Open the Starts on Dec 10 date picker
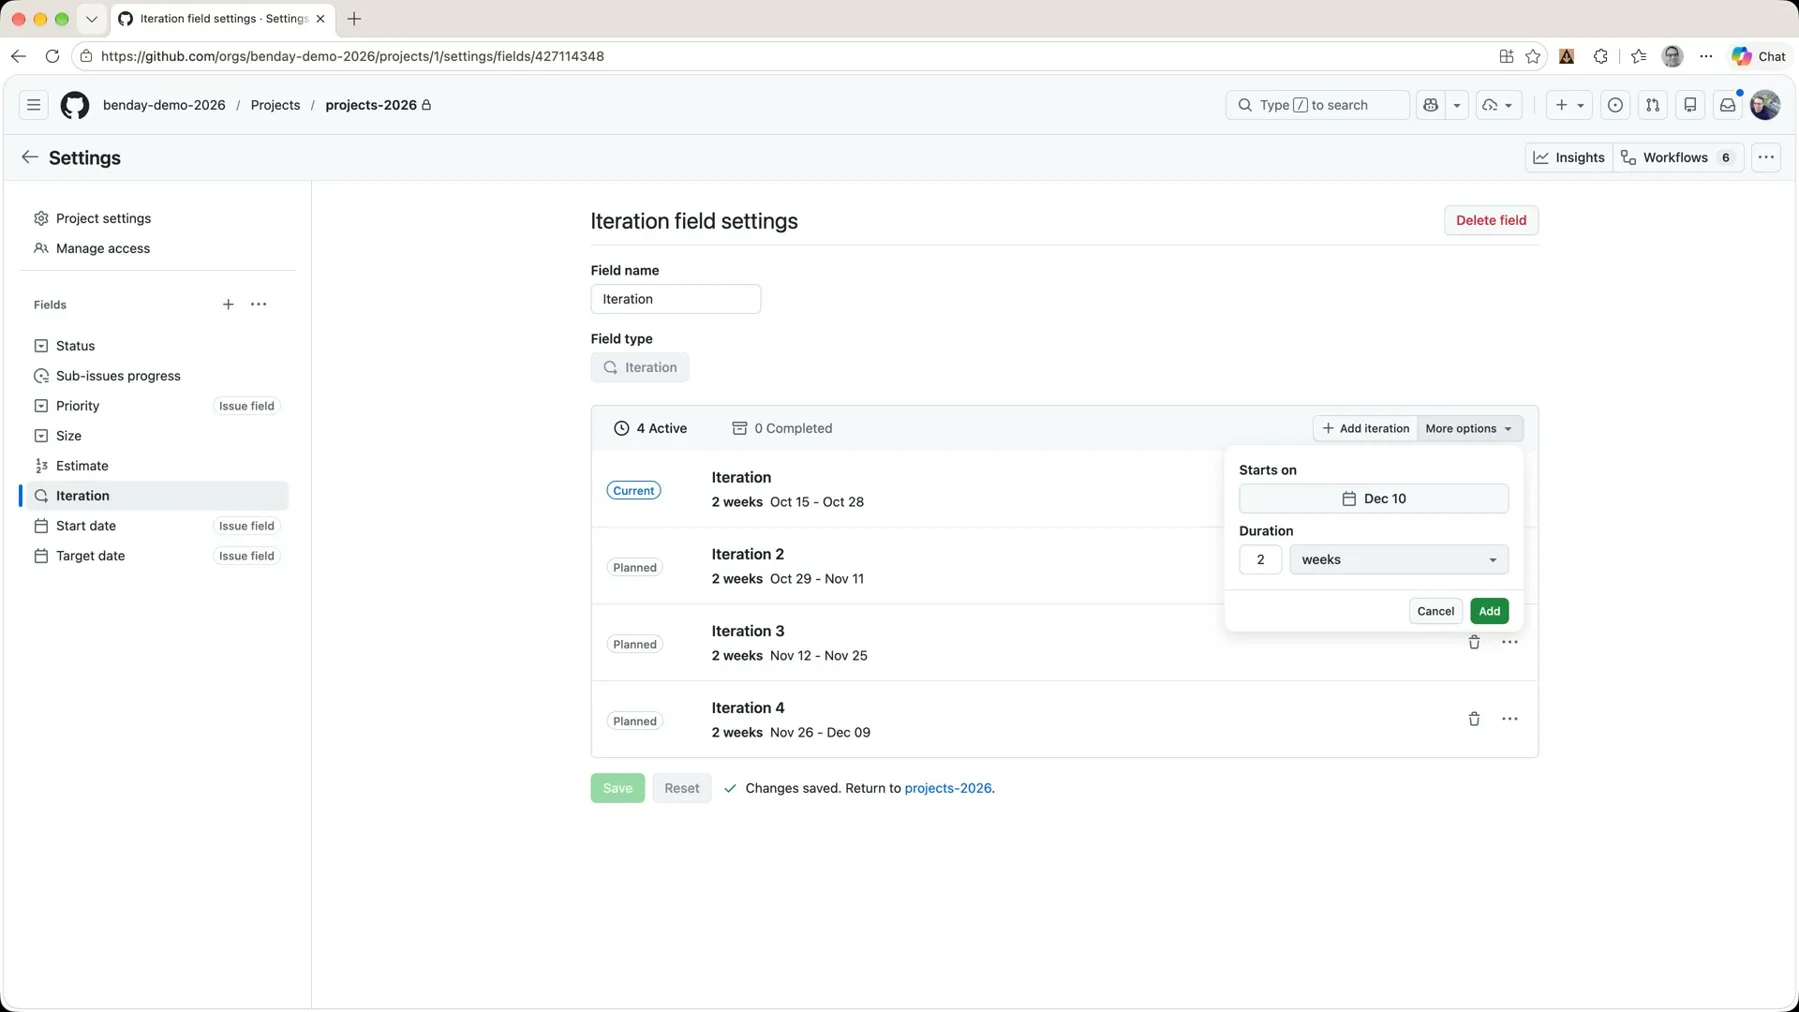The image size is (1799, 1012). pos(1373,498)
